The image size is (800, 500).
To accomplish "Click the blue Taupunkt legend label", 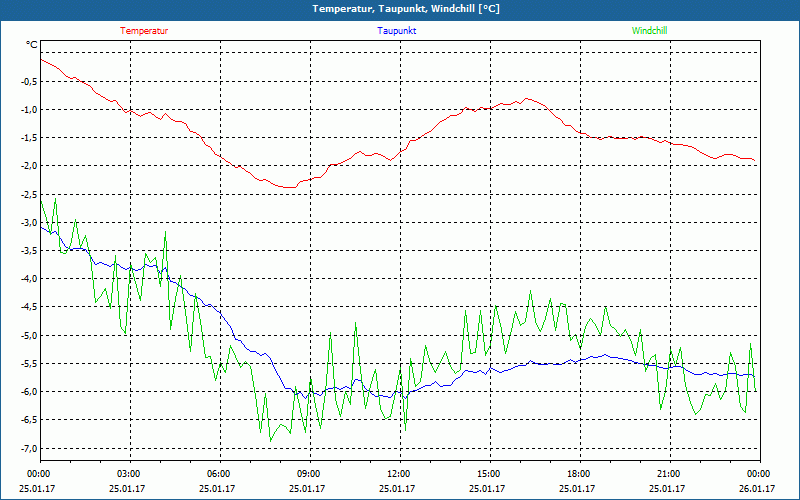I will [x=396, y=31].
